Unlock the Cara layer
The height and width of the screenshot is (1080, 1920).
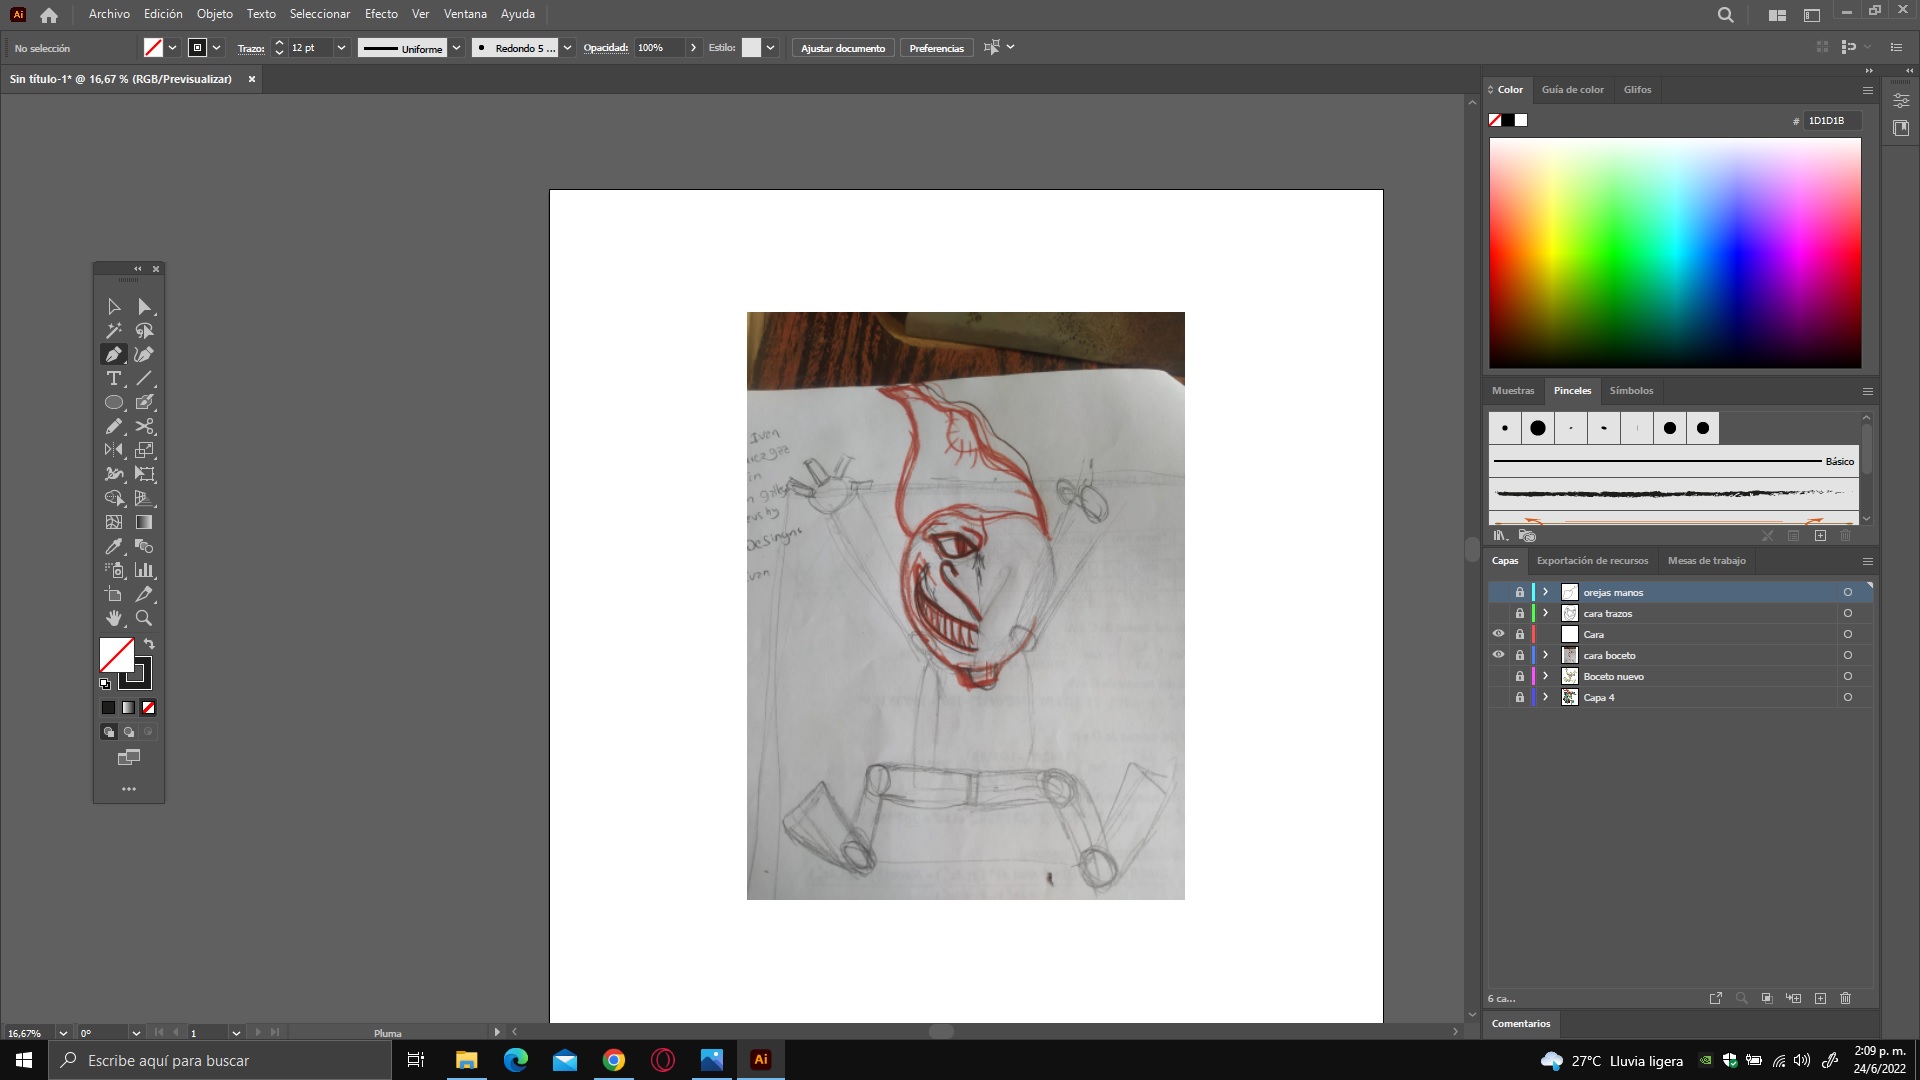[1520, 635]
